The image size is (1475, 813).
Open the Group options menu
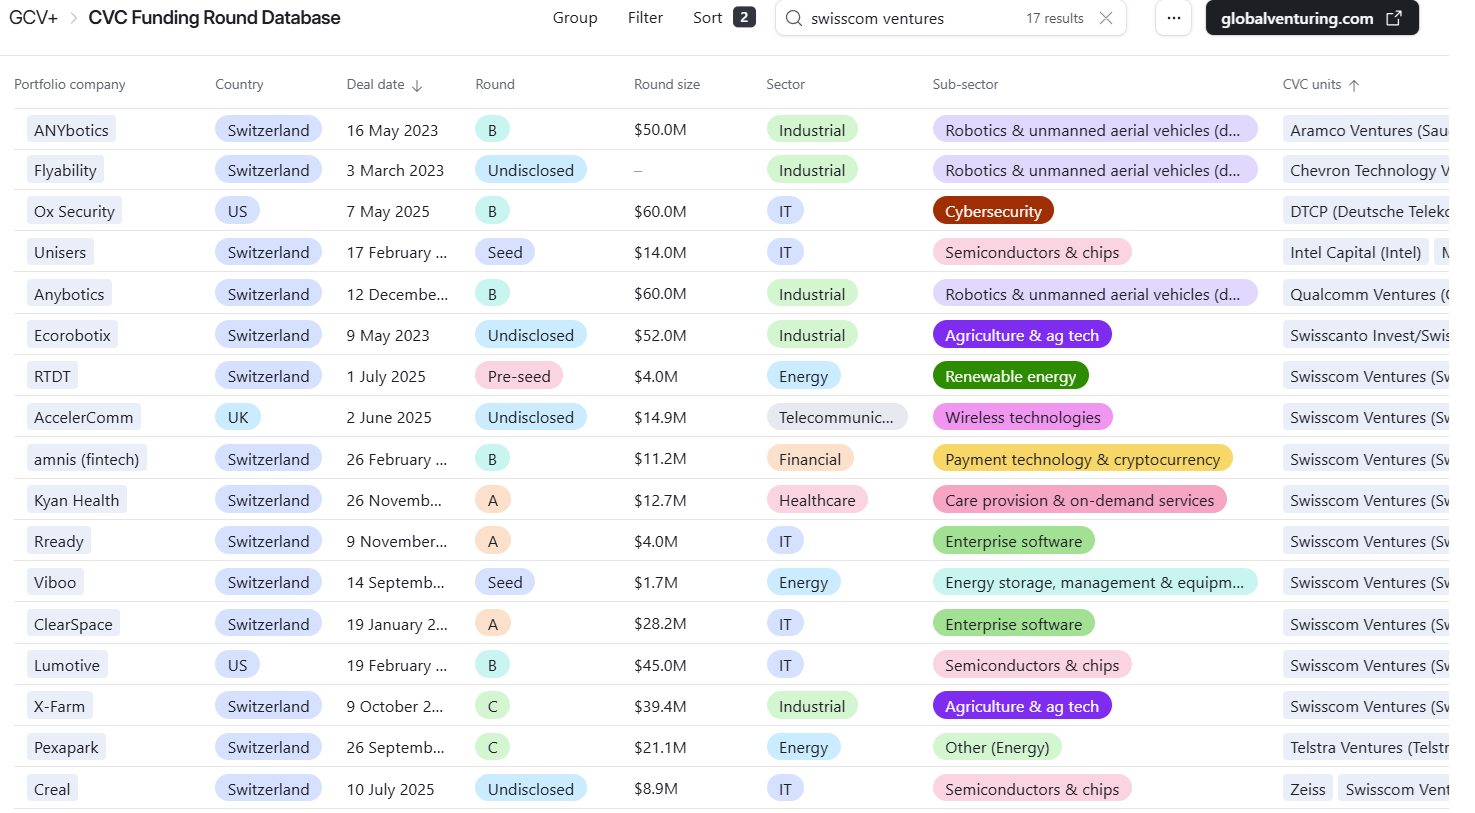(575, 18)
